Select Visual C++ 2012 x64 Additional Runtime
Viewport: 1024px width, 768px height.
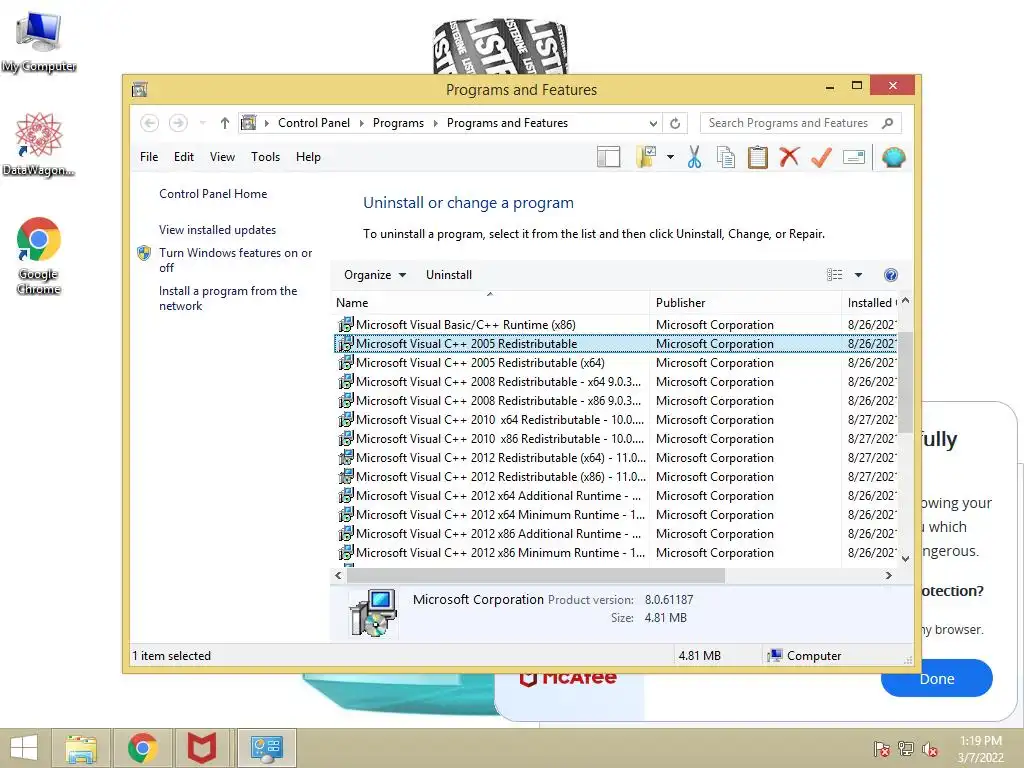[x=615, y=496]
